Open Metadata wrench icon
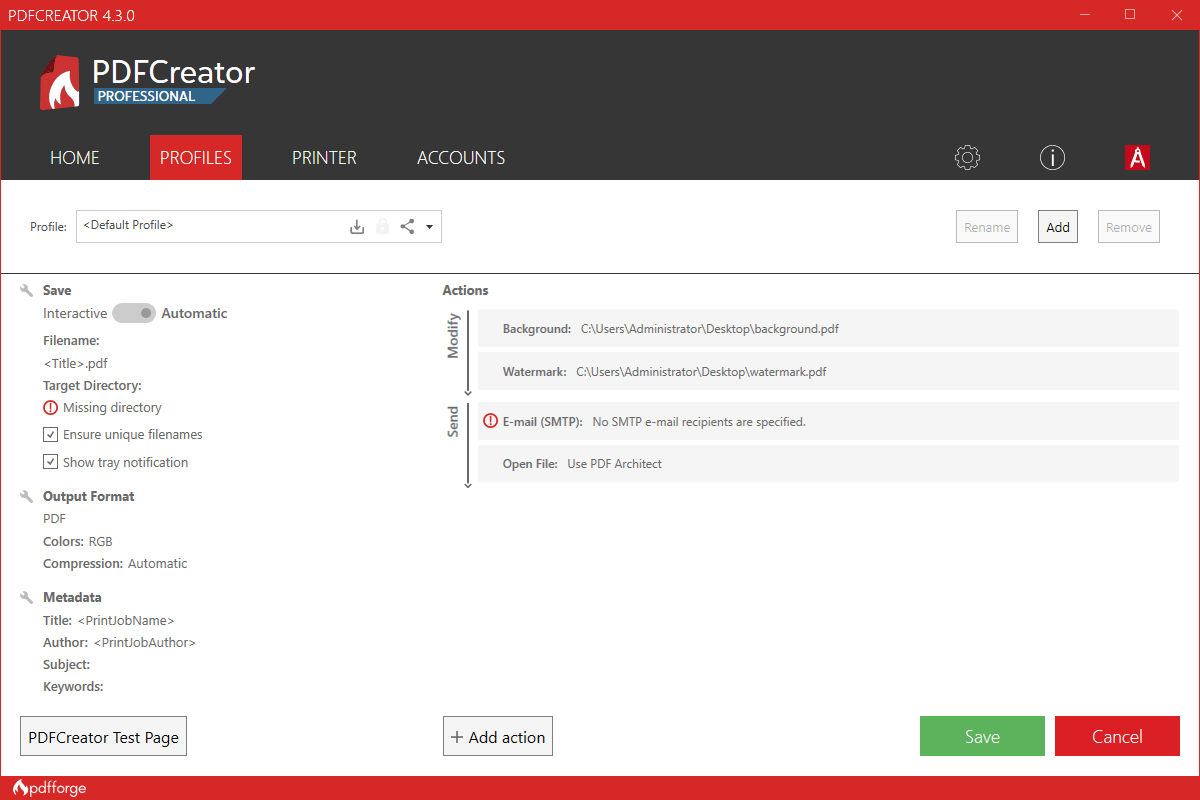The width and height of the screenshot is (1200, 800). click(27, 597)
